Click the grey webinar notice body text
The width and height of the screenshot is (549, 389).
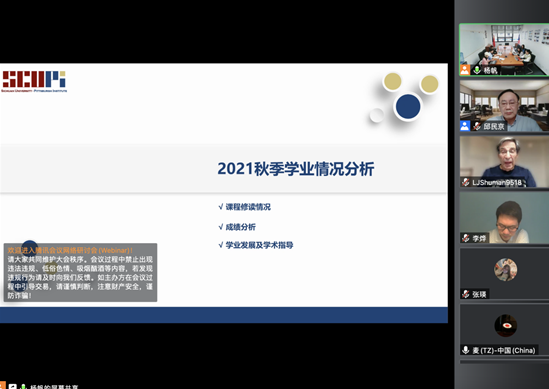(x=80, y=277)
